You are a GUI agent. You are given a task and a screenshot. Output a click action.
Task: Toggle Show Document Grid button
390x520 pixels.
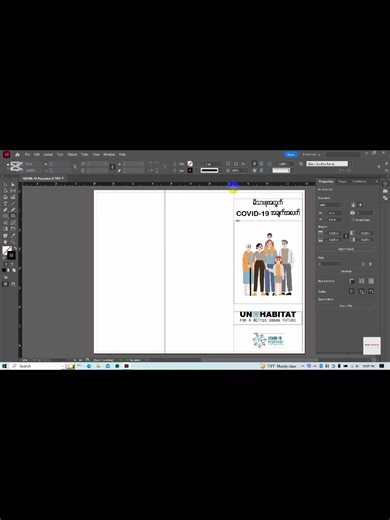click(371, 281)
